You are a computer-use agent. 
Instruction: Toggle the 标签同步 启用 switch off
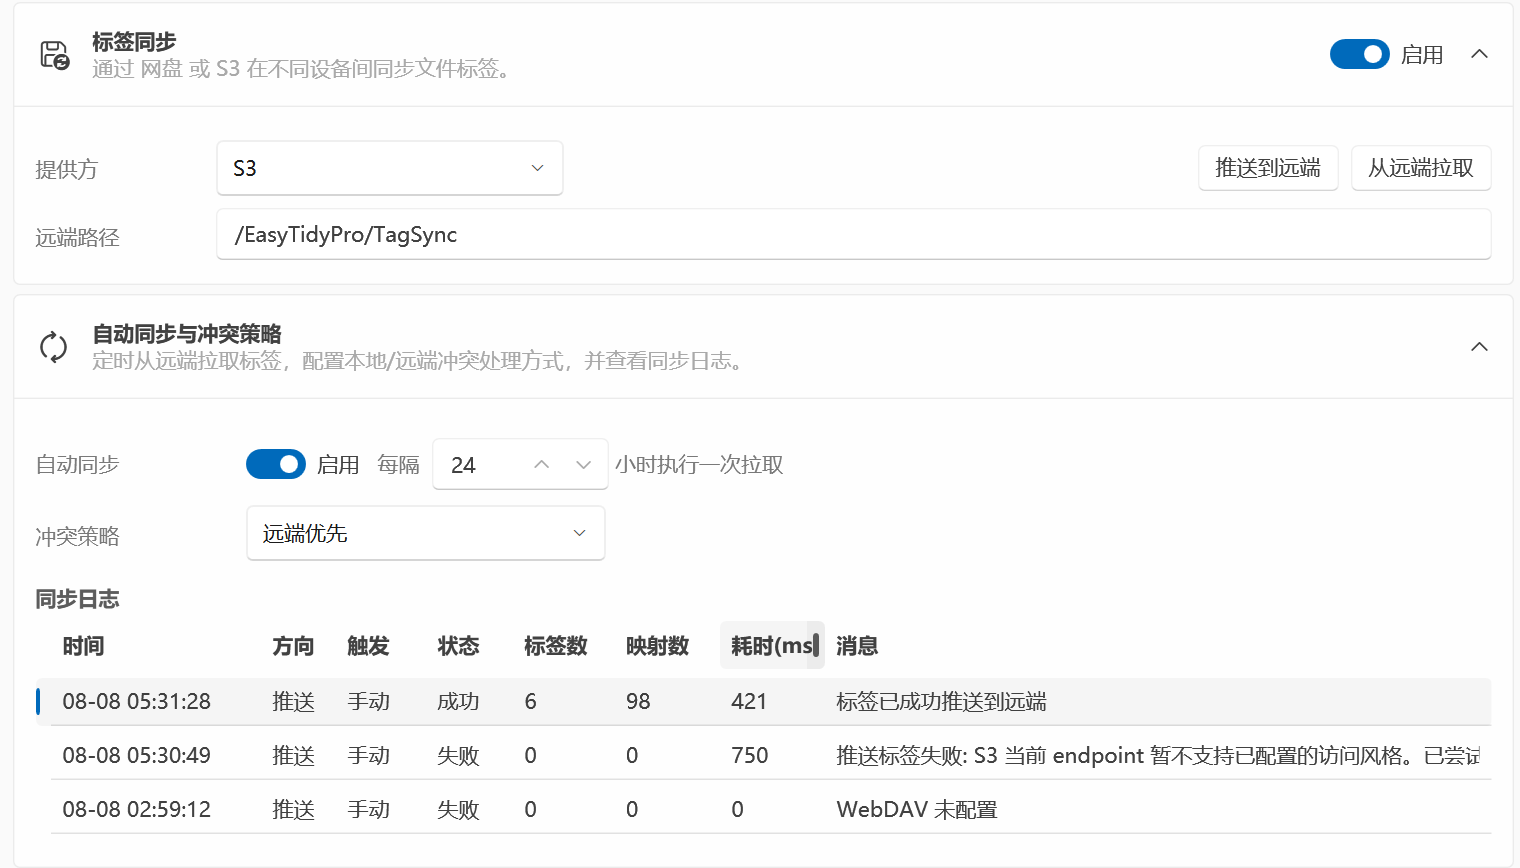tap(1359, 54)
